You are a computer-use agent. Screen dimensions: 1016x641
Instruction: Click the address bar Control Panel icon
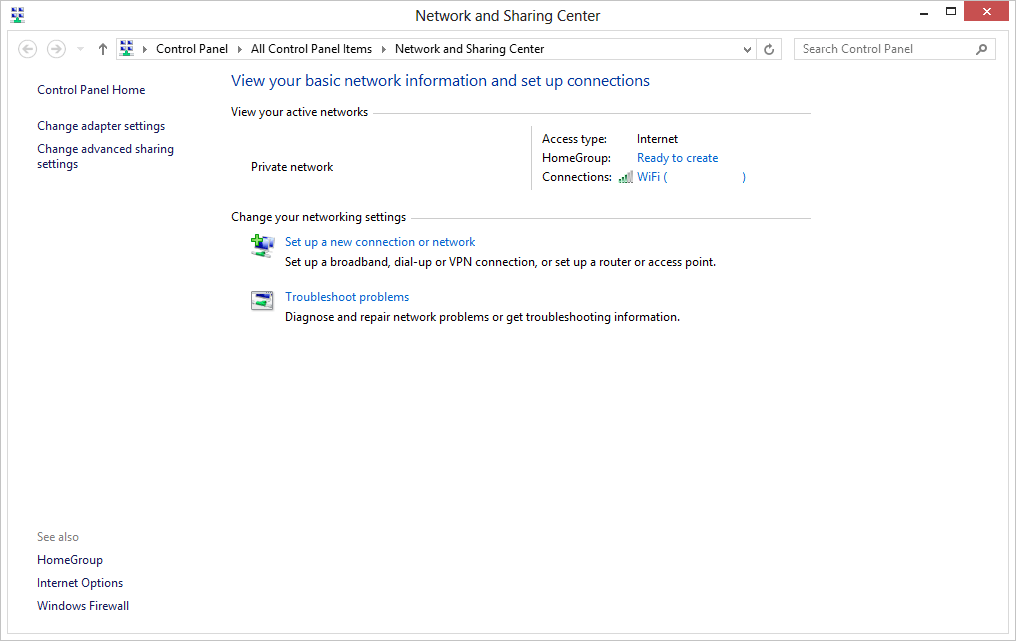pyautogui.click(x=126, y=49)
